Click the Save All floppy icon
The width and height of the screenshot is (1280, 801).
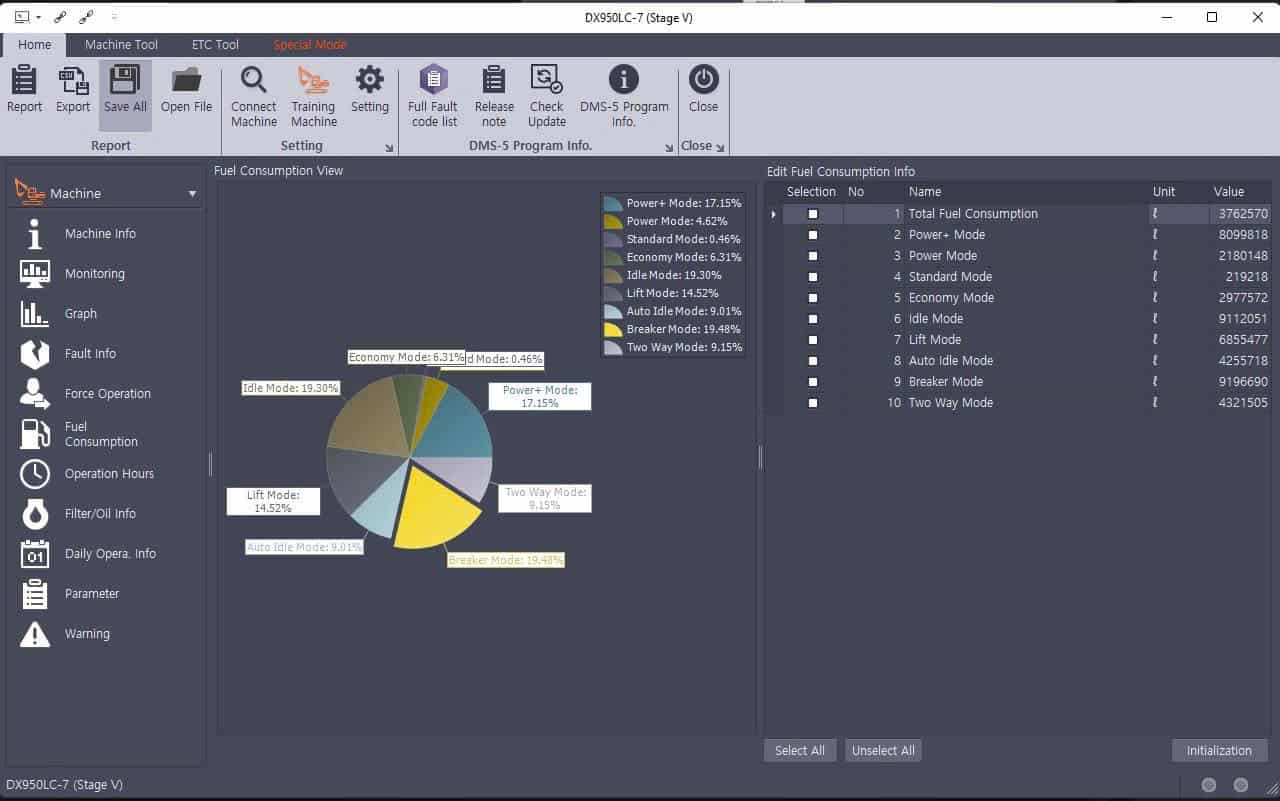point(125,80)
